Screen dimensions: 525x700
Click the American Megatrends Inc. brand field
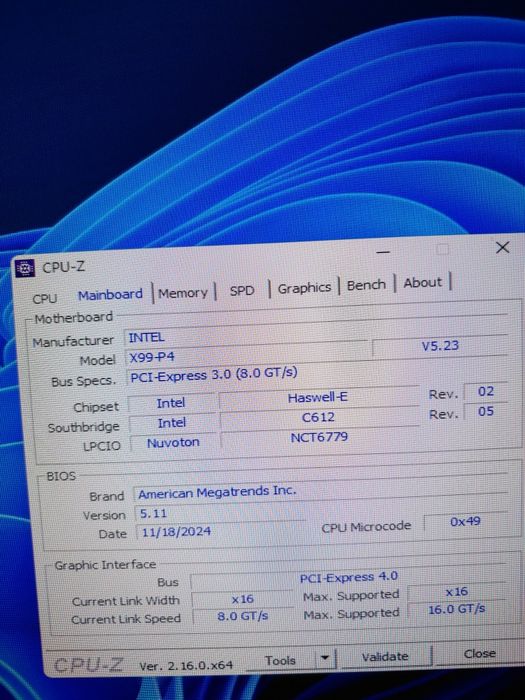[x=320, y=492]
